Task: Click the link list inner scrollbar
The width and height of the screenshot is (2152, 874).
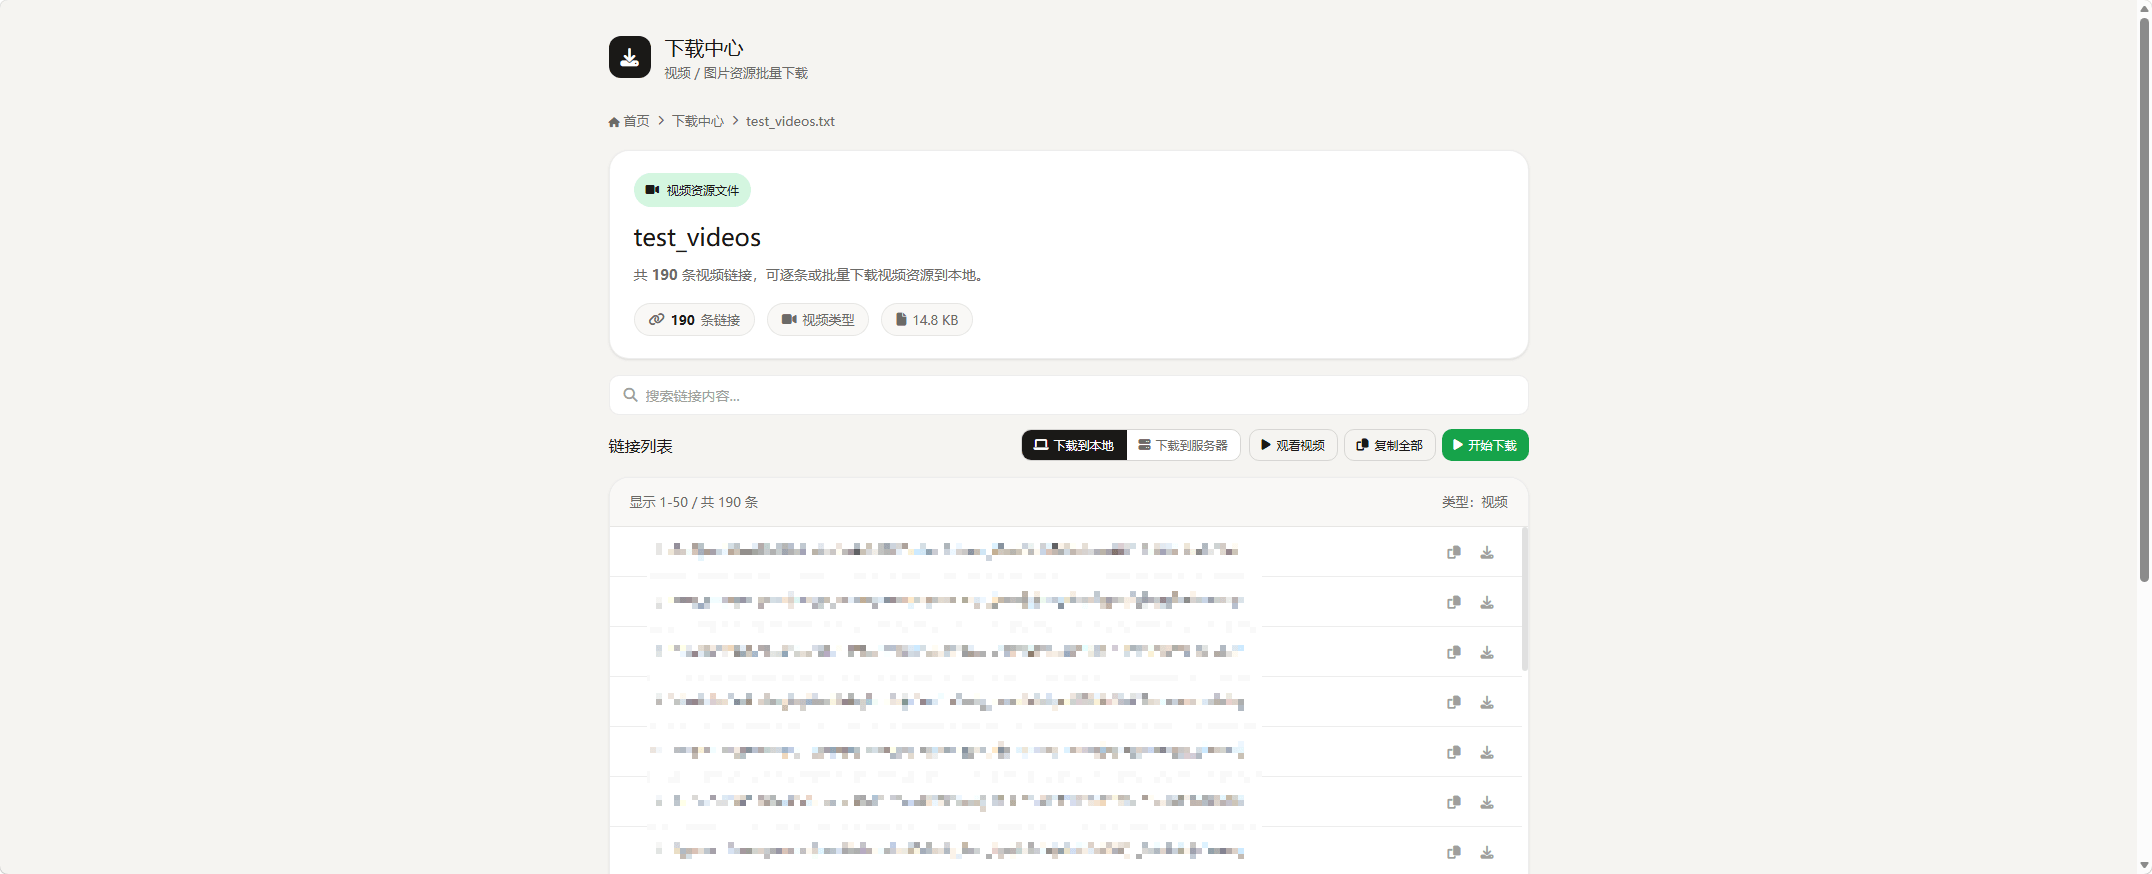Action: coord(1525,598)
